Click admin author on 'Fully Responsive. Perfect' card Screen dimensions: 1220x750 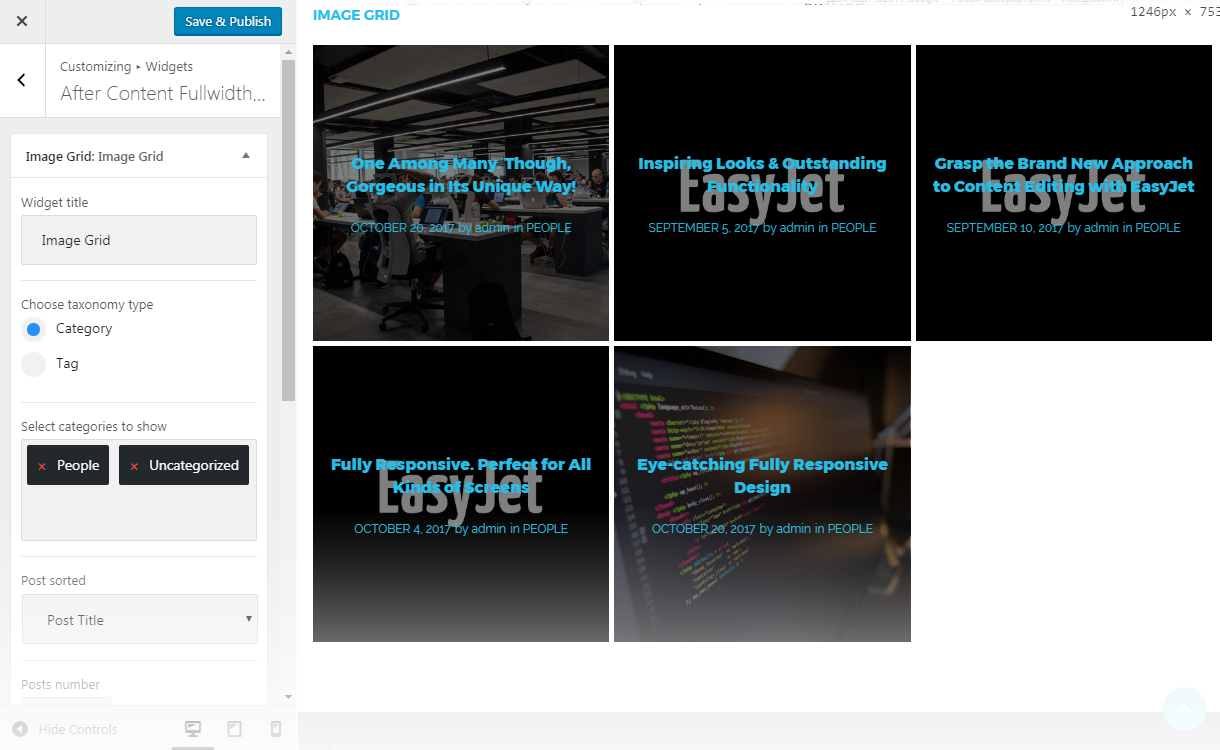pyautogui.click(x=489, y=529)
